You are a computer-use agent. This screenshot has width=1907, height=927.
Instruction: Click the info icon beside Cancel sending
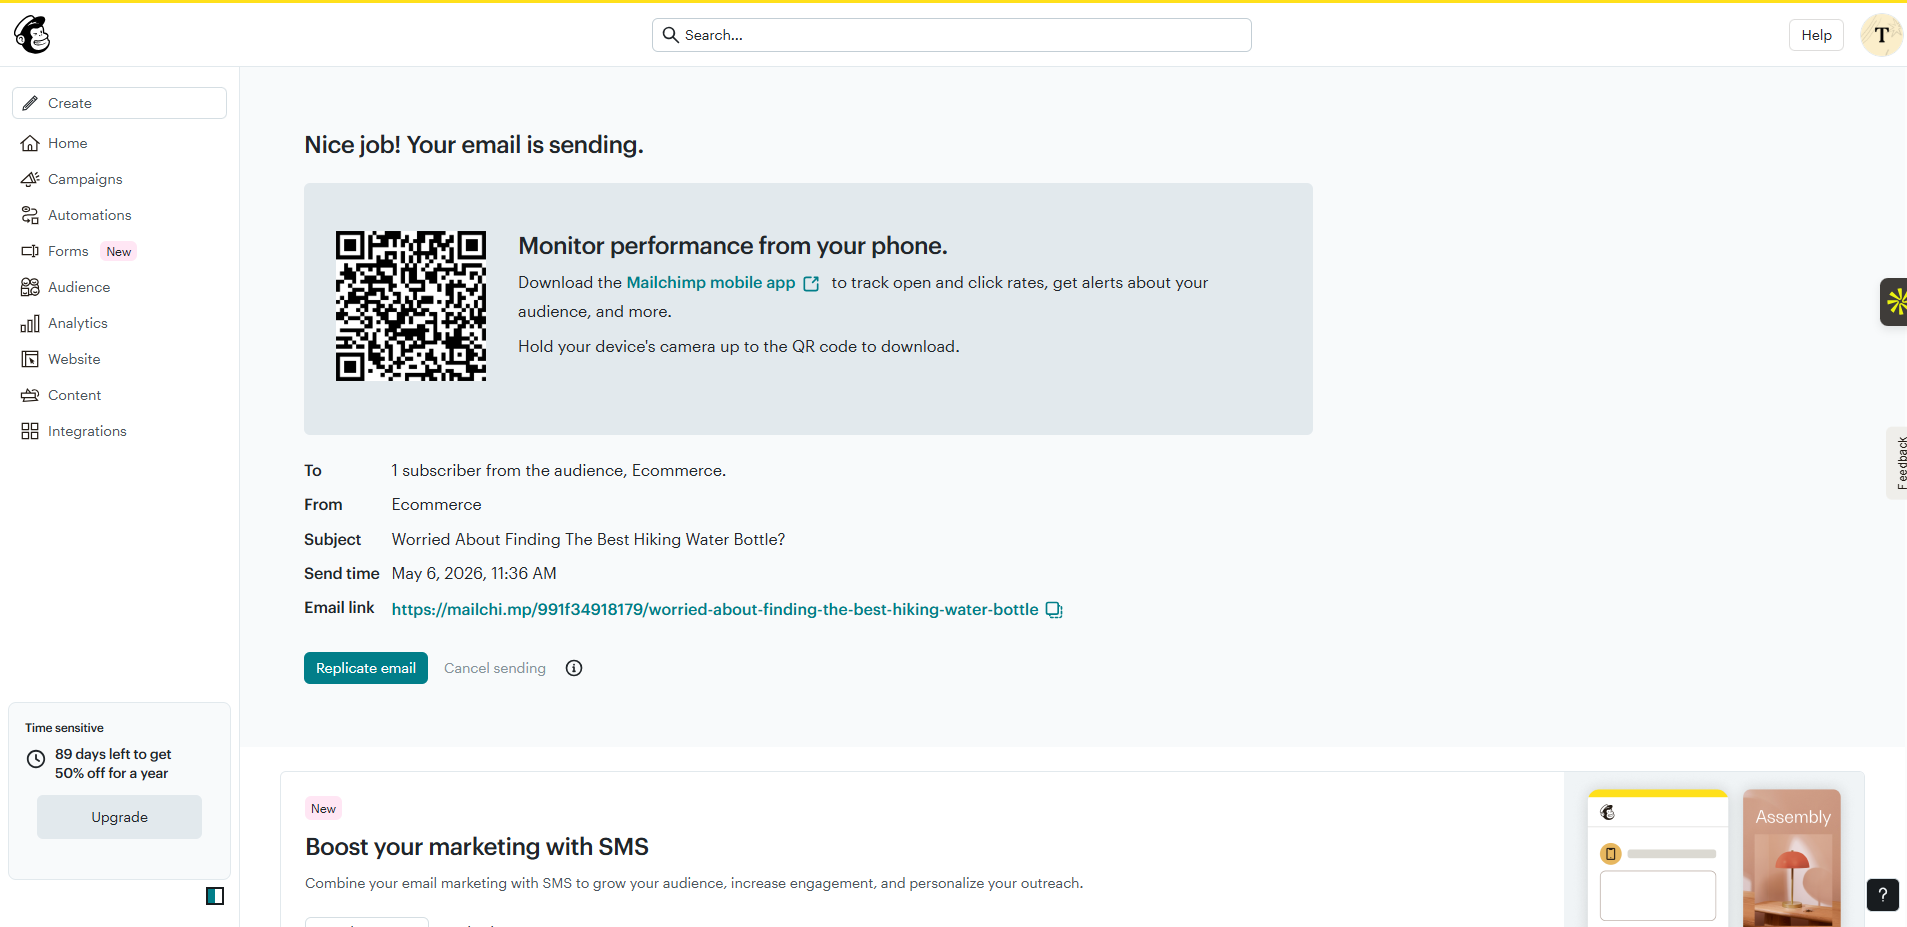coord(574,668)
